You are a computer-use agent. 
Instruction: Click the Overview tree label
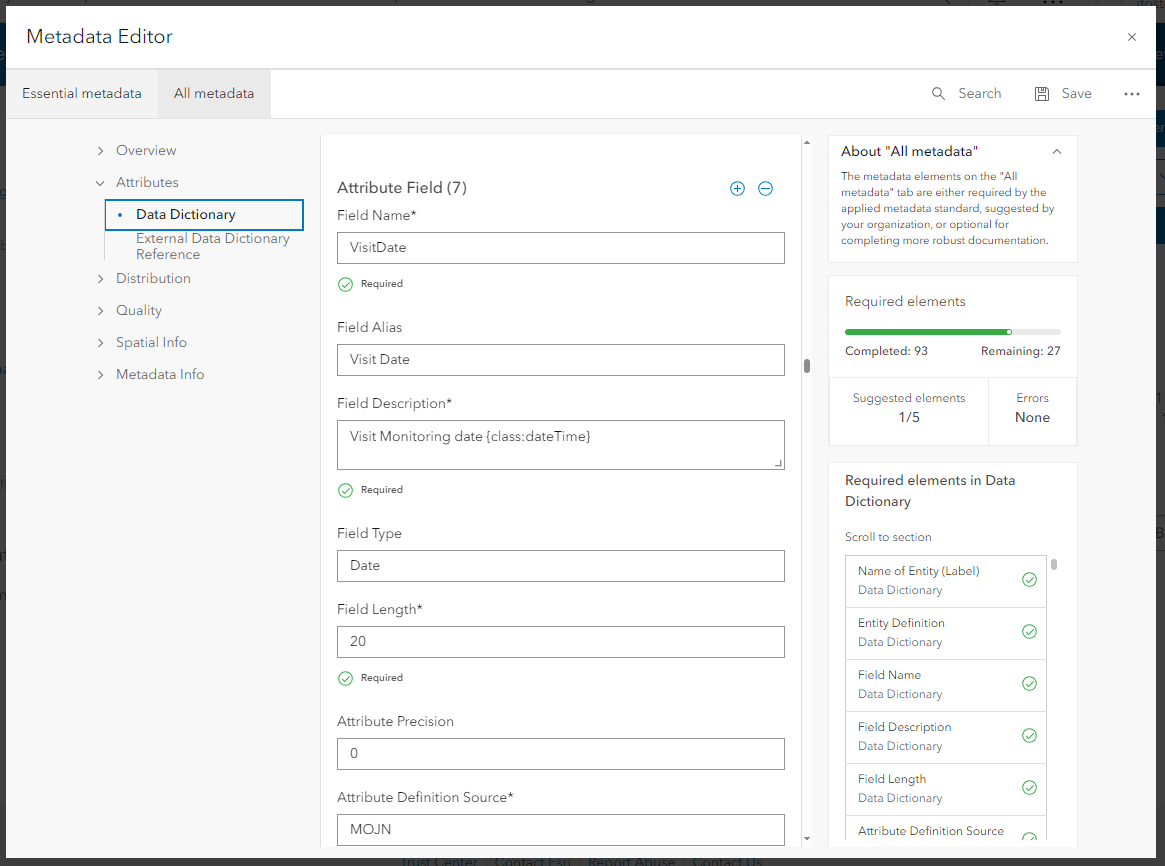pos(146,151)
